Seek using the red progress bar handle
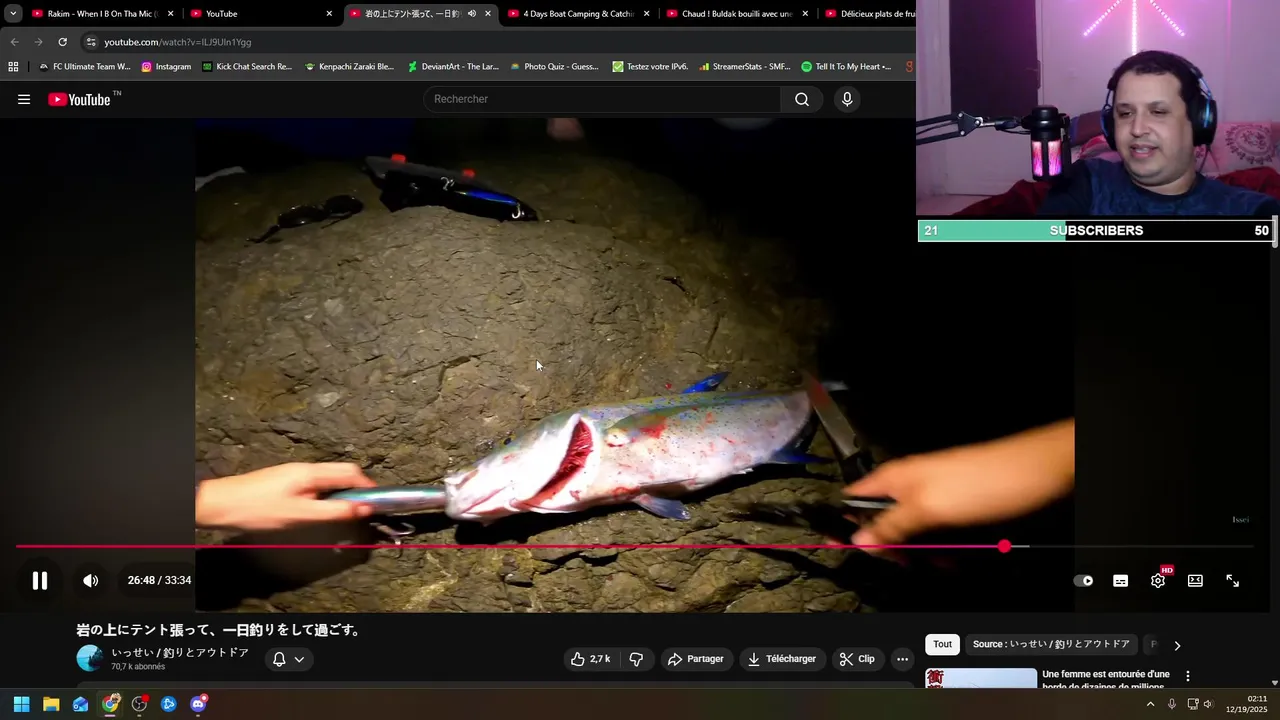This screenshot has width=1280, height=720. 1004,546
